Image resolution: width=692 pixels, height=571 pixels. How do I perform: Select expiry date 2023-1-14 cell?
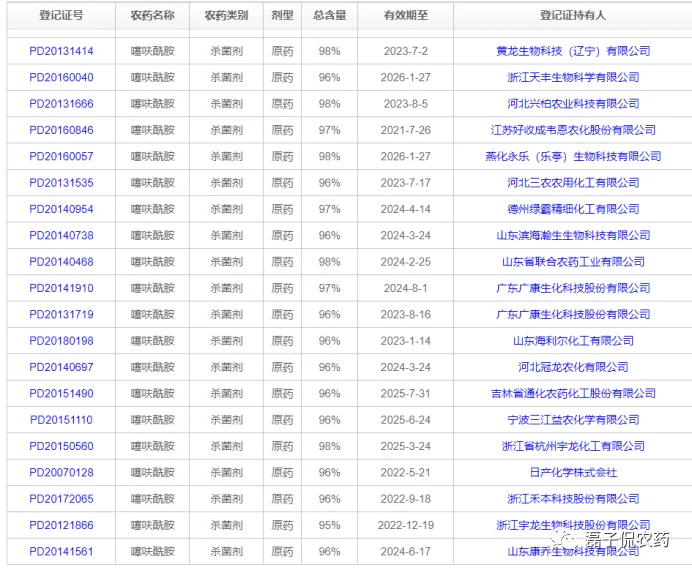coord(406,341)
